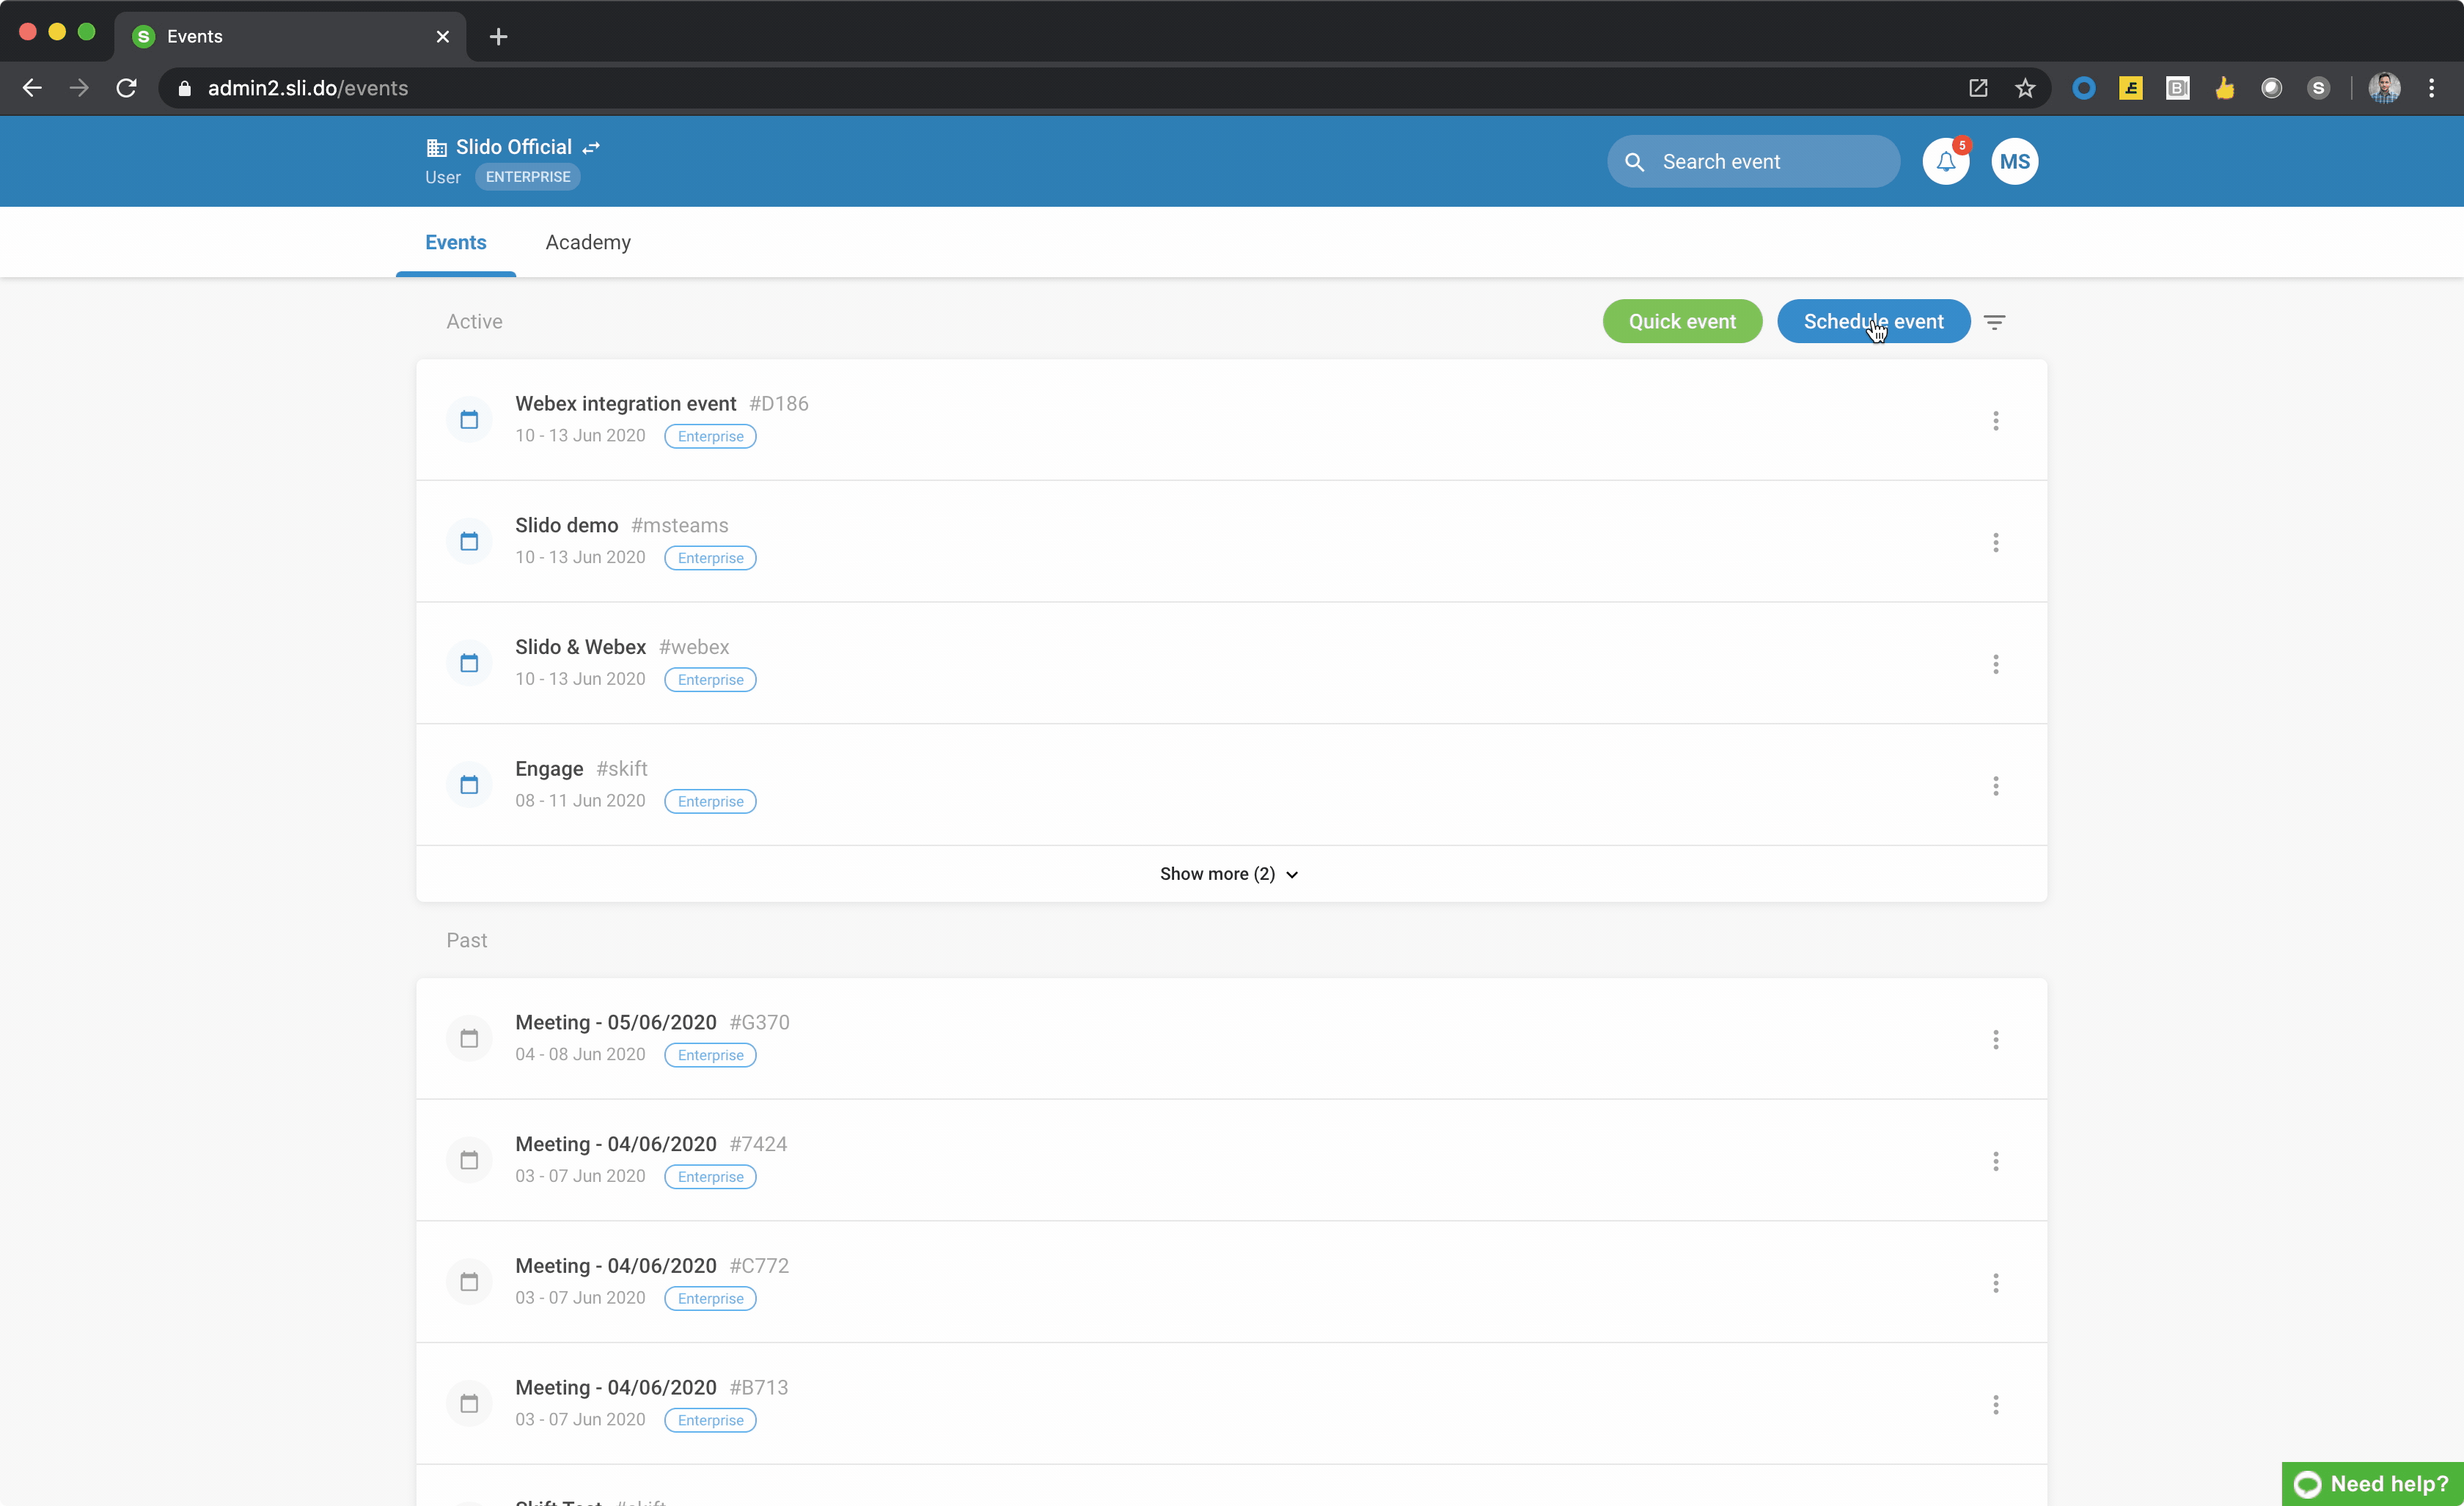Click the Slido Official organization name

[513, 147]
